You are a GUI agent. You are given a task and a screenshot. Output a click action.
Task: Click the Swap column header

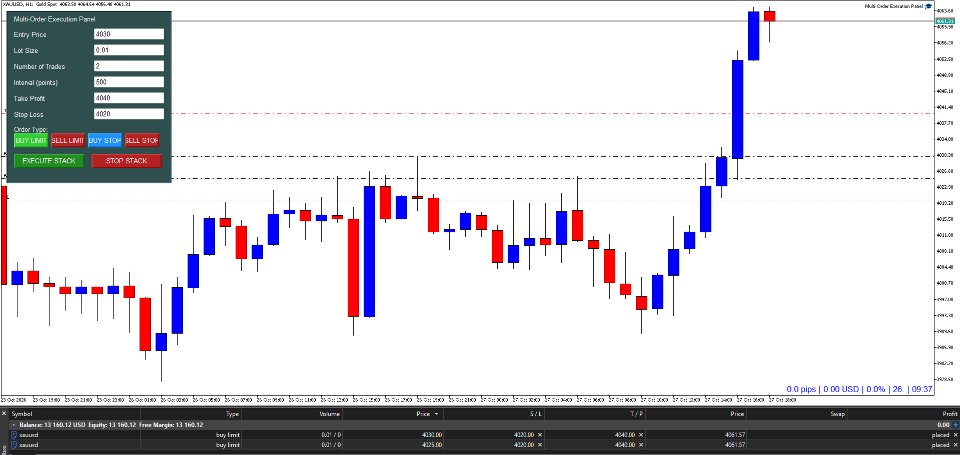click(838, 414)
